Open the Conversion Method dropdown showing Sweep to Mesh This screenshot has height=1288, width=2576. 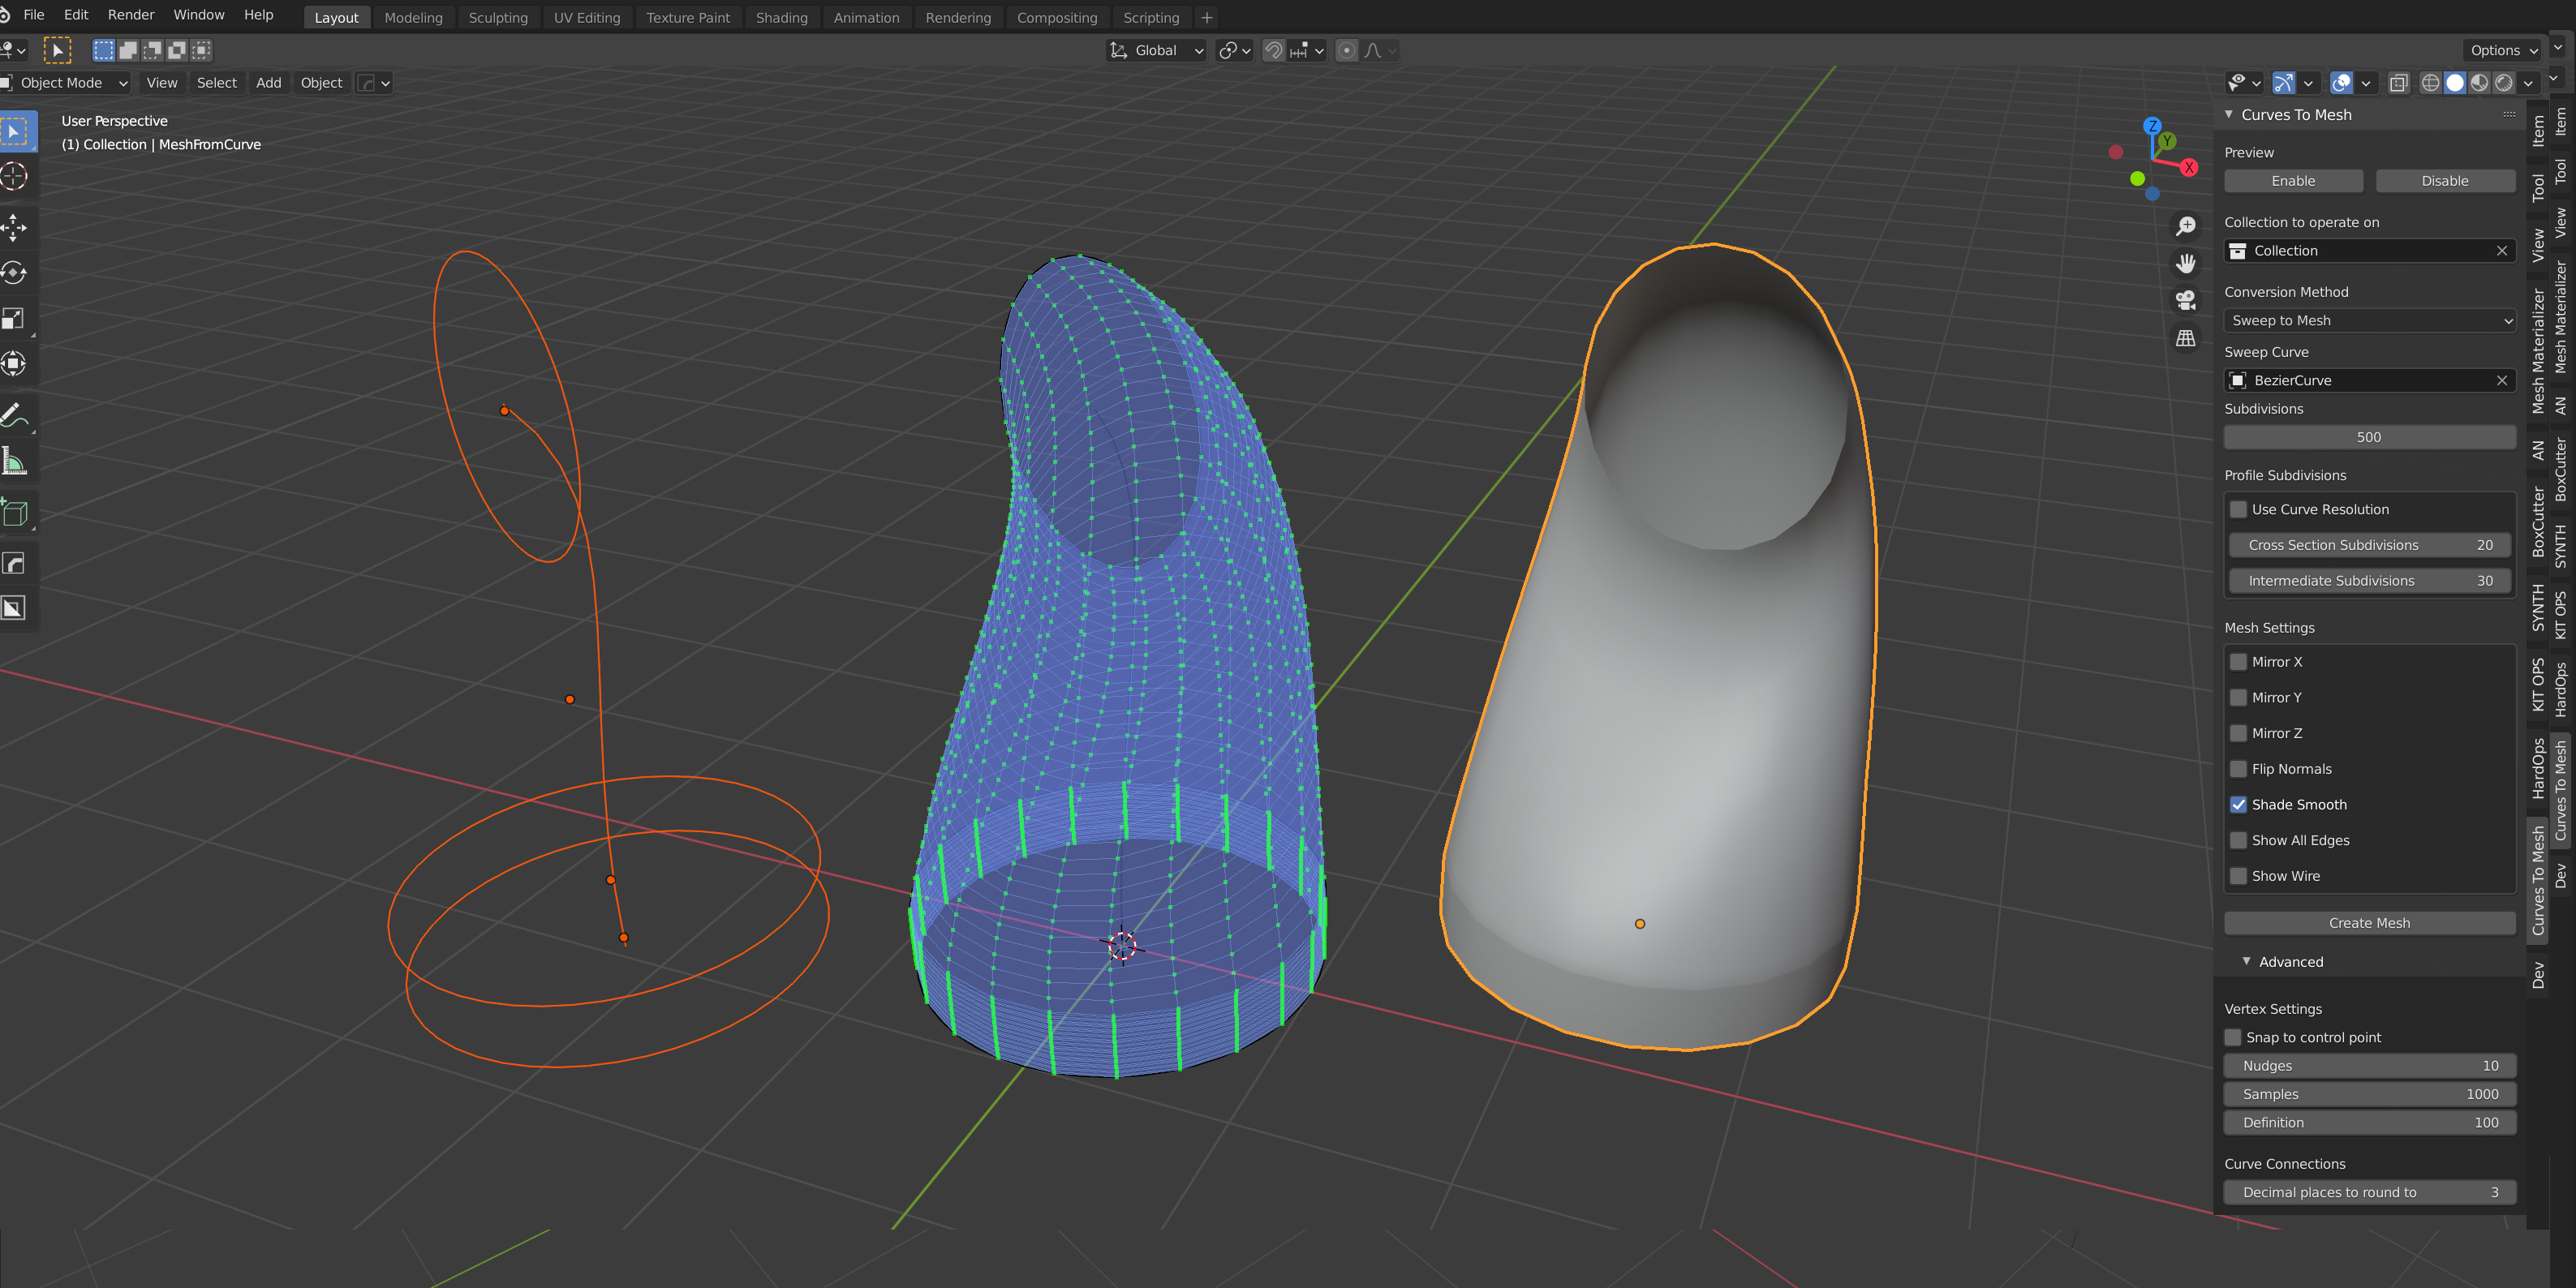click(2369, 320)
